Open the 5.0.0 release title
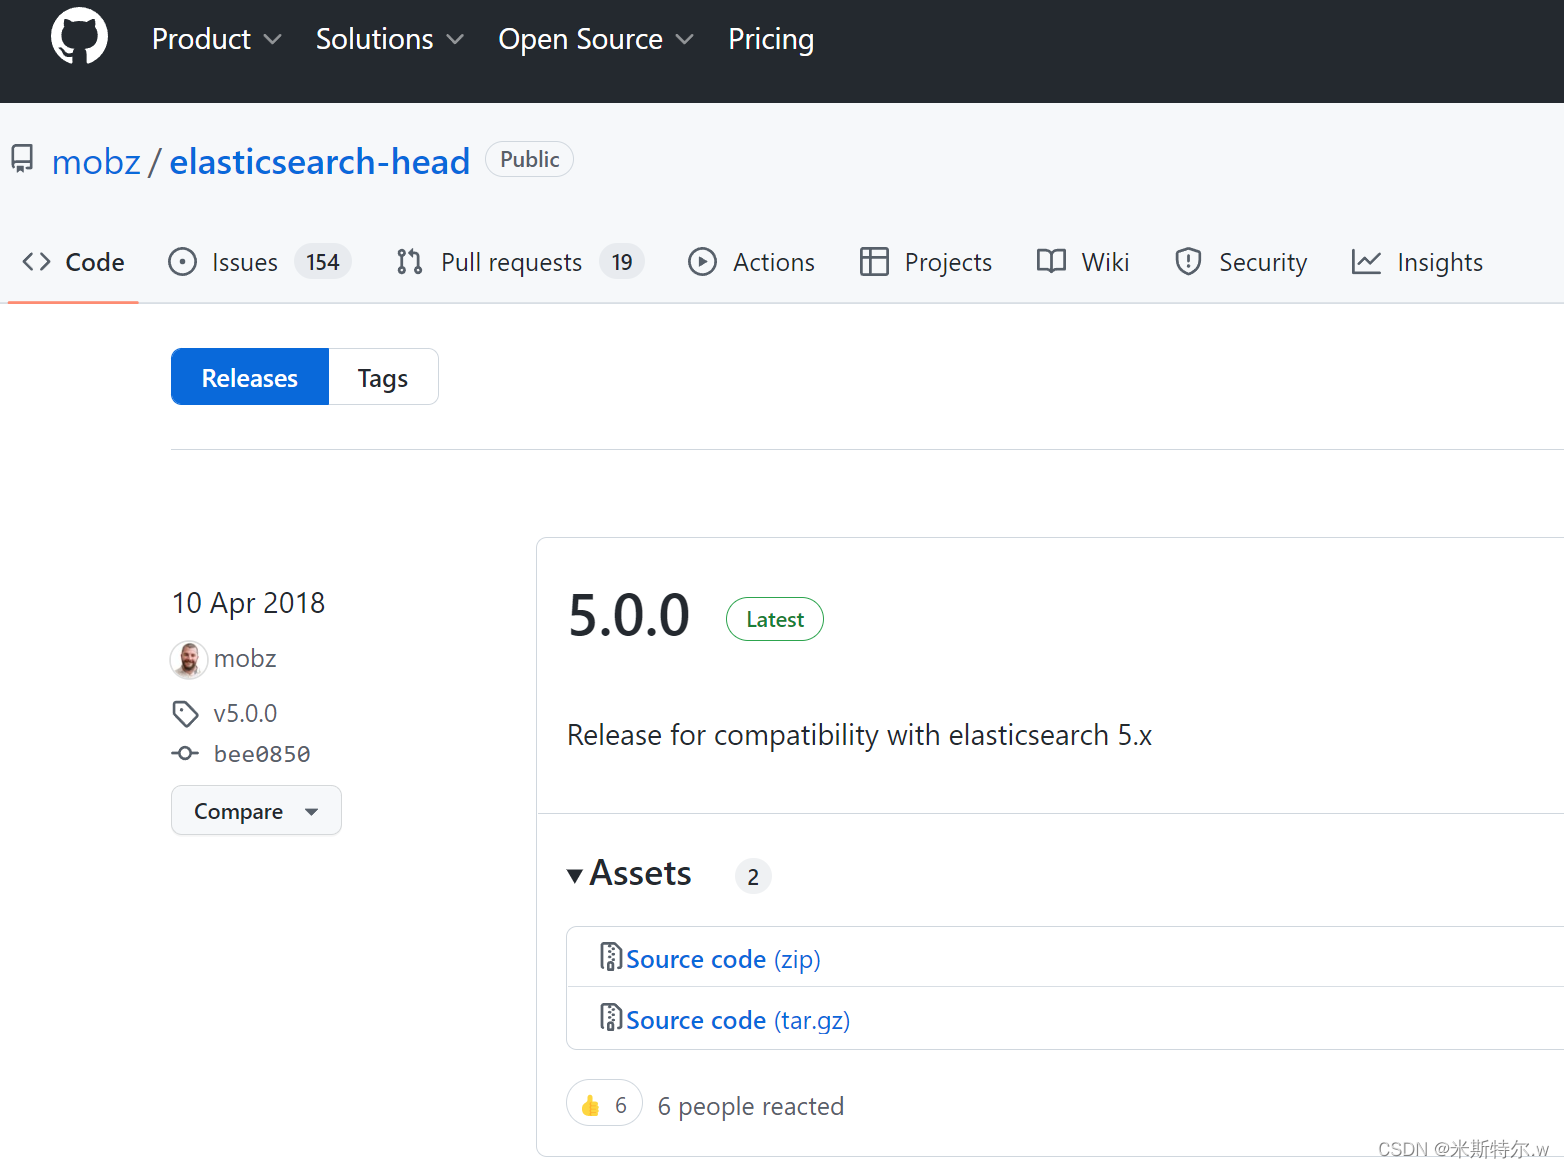1564x1168 pixels. [629, 614]
